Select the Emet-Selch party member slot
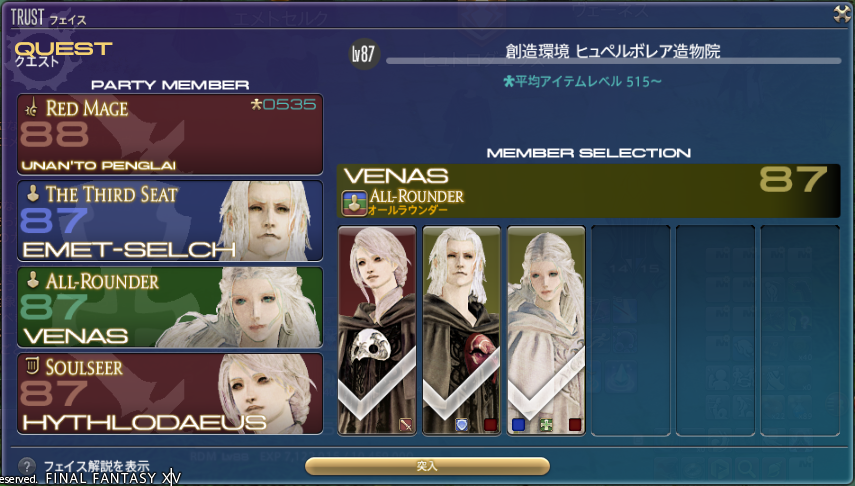 (170, 221)
